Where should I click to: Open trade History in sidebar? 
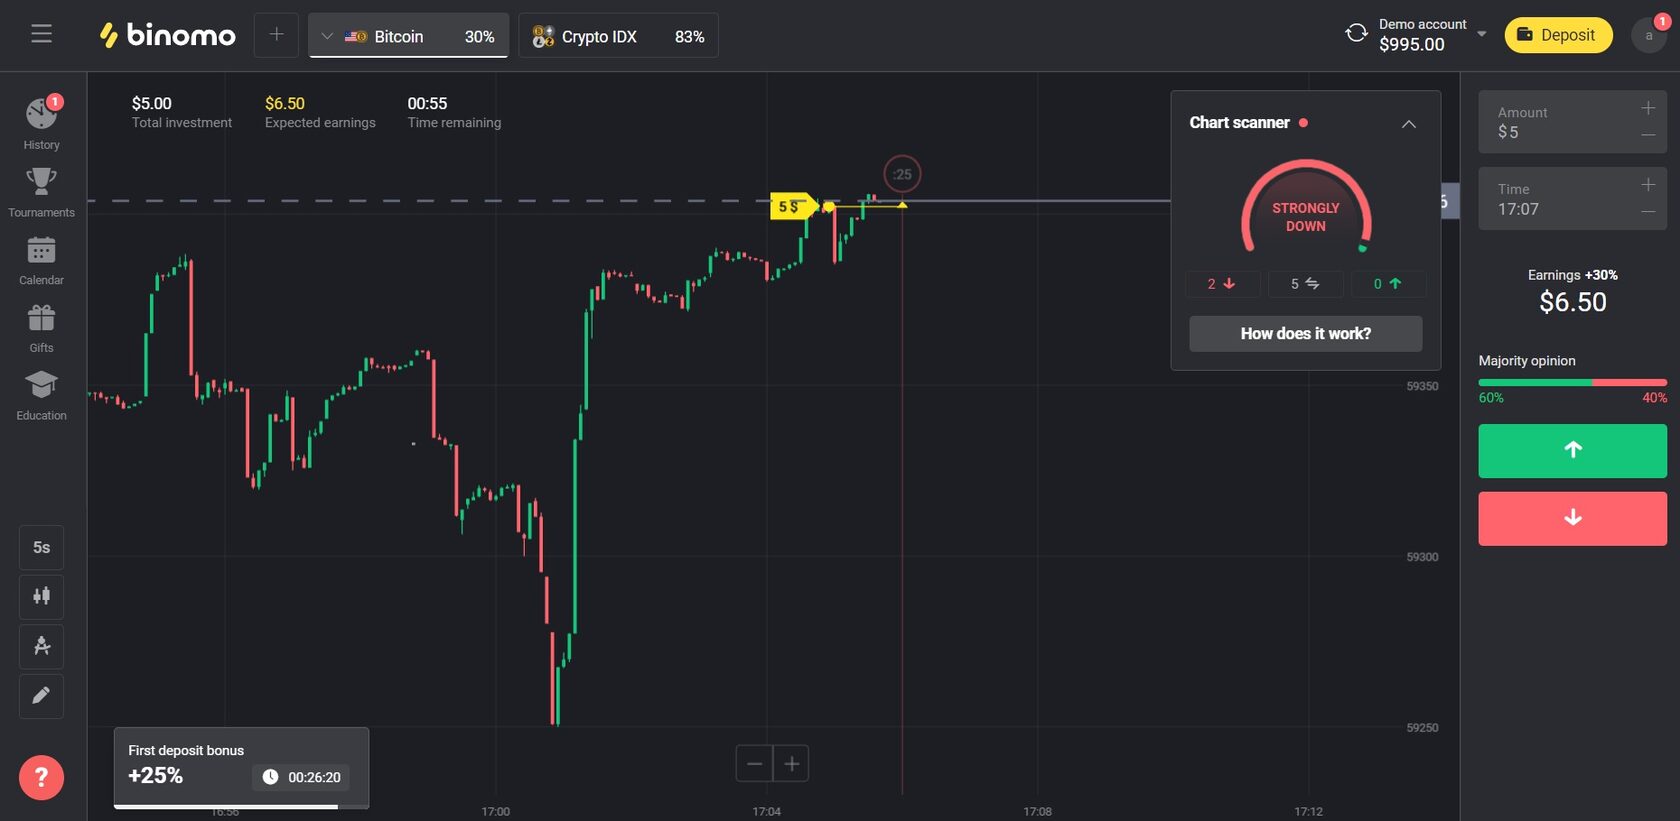click(41, 123)
